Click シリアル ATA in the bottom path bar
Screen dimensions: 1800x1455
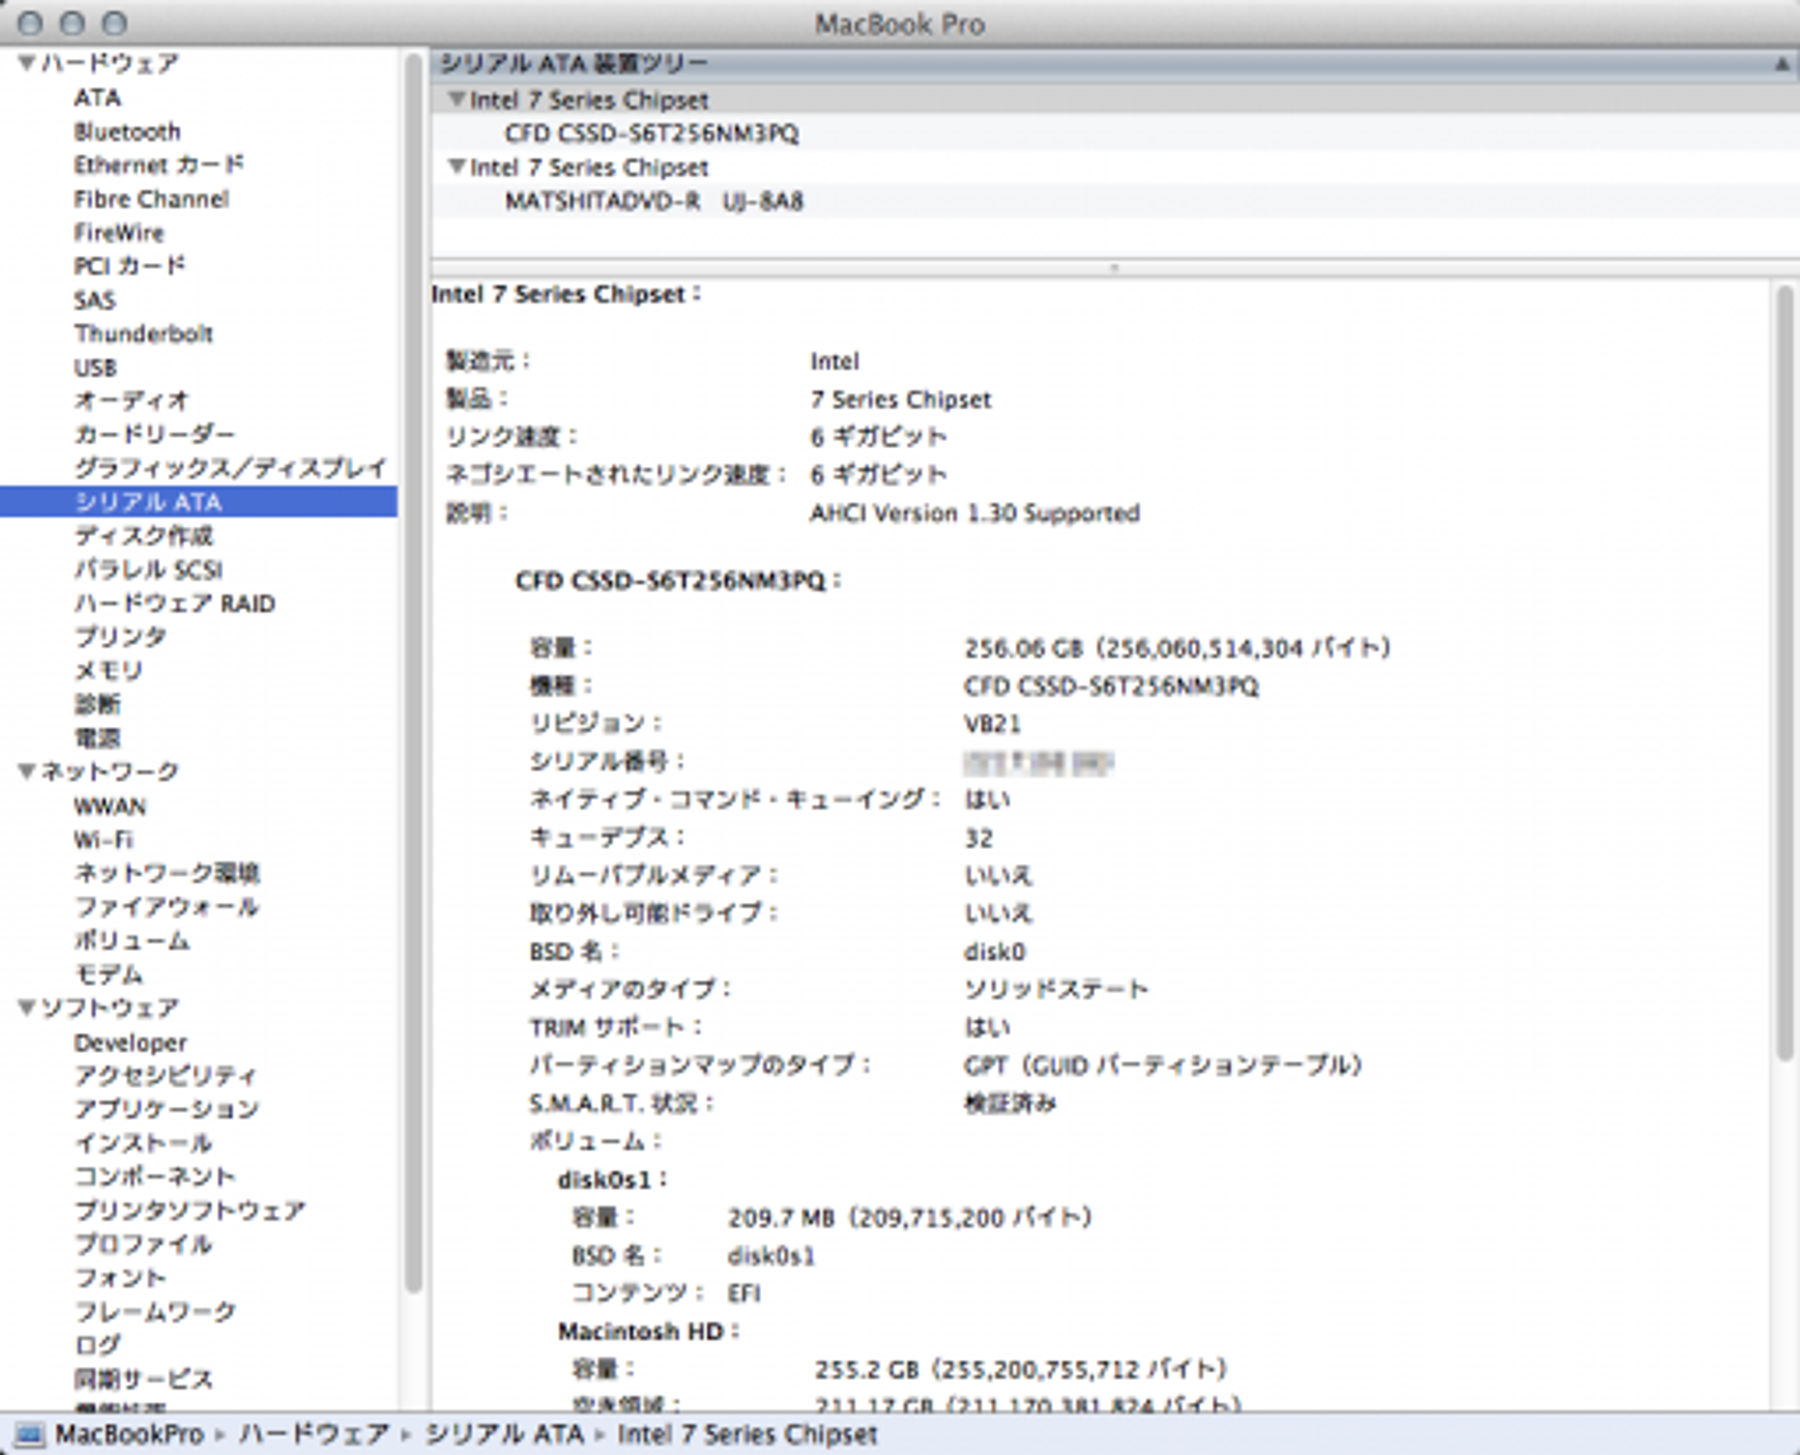[x=504, y=1434]
